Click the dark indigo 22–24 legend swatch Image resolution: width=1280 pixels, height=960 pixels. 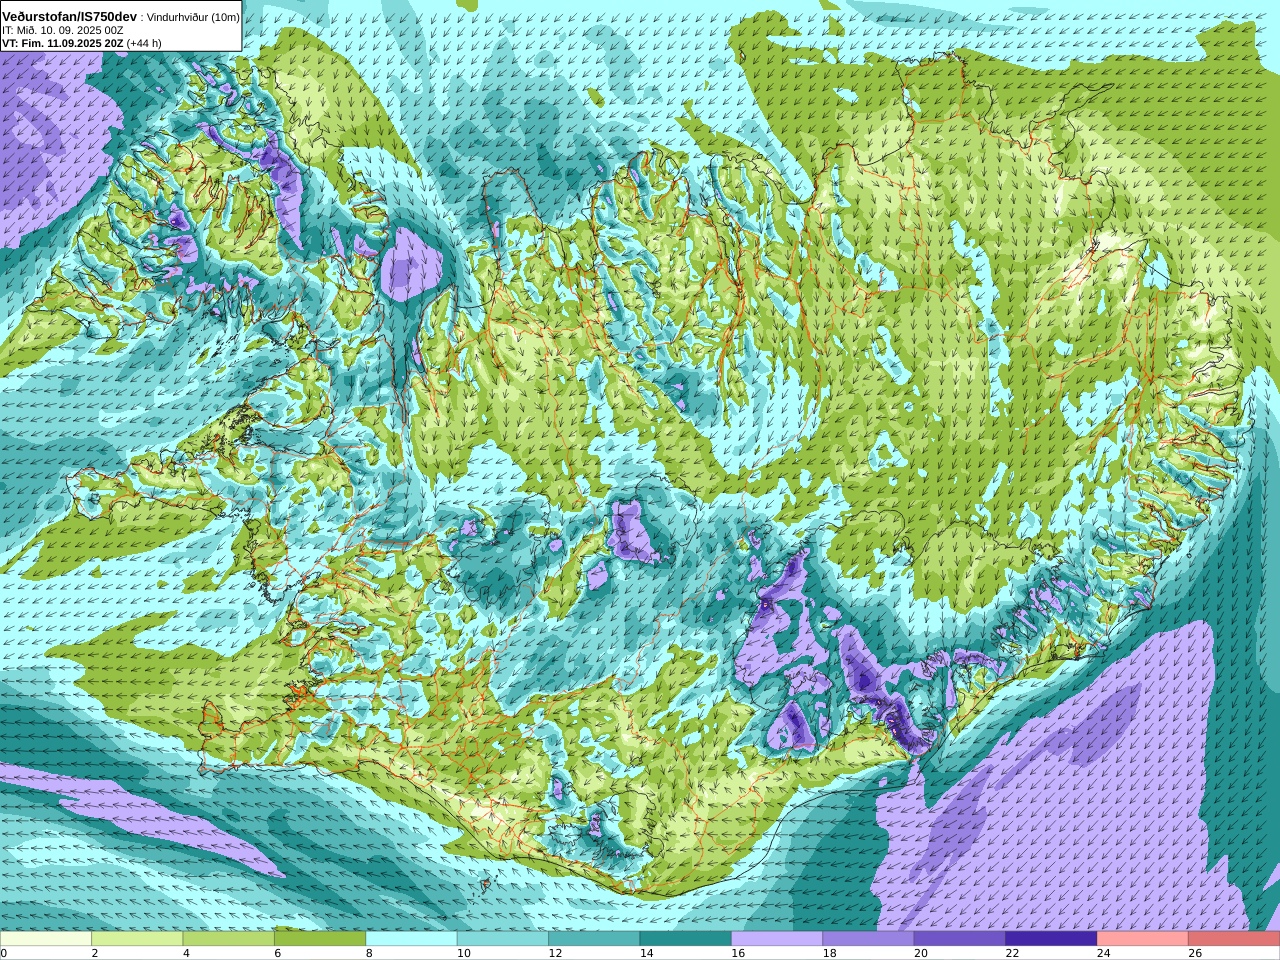coord(1051,939)
